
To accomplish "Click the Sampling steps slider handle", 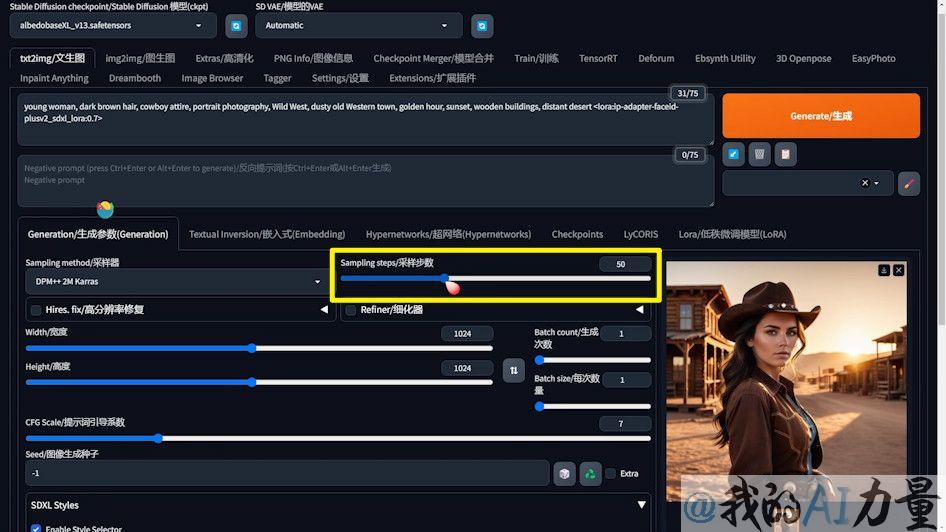I will coord(445,279).
